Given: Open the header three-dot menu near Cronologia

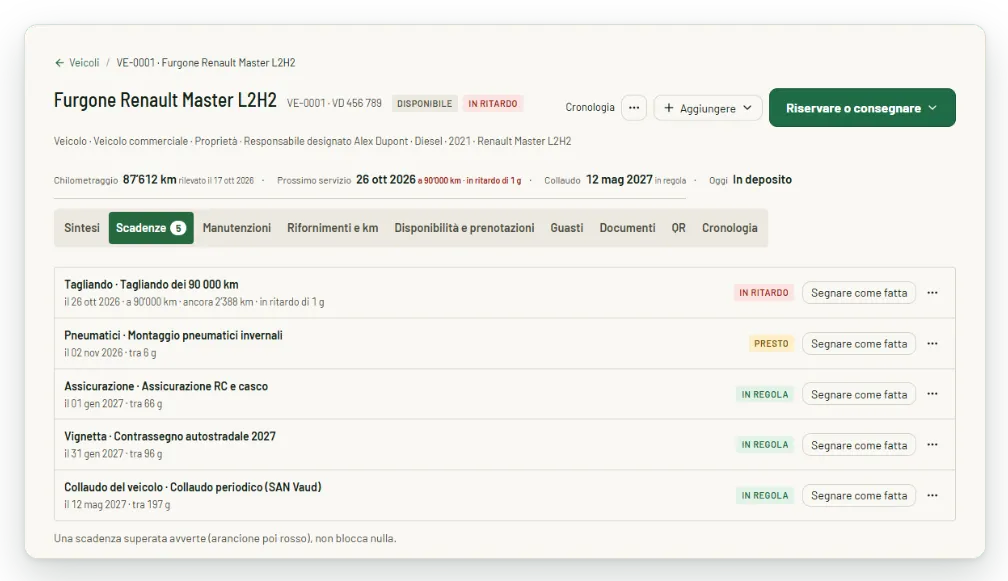Looking at the screenshot, I should (x=634, y=108).
